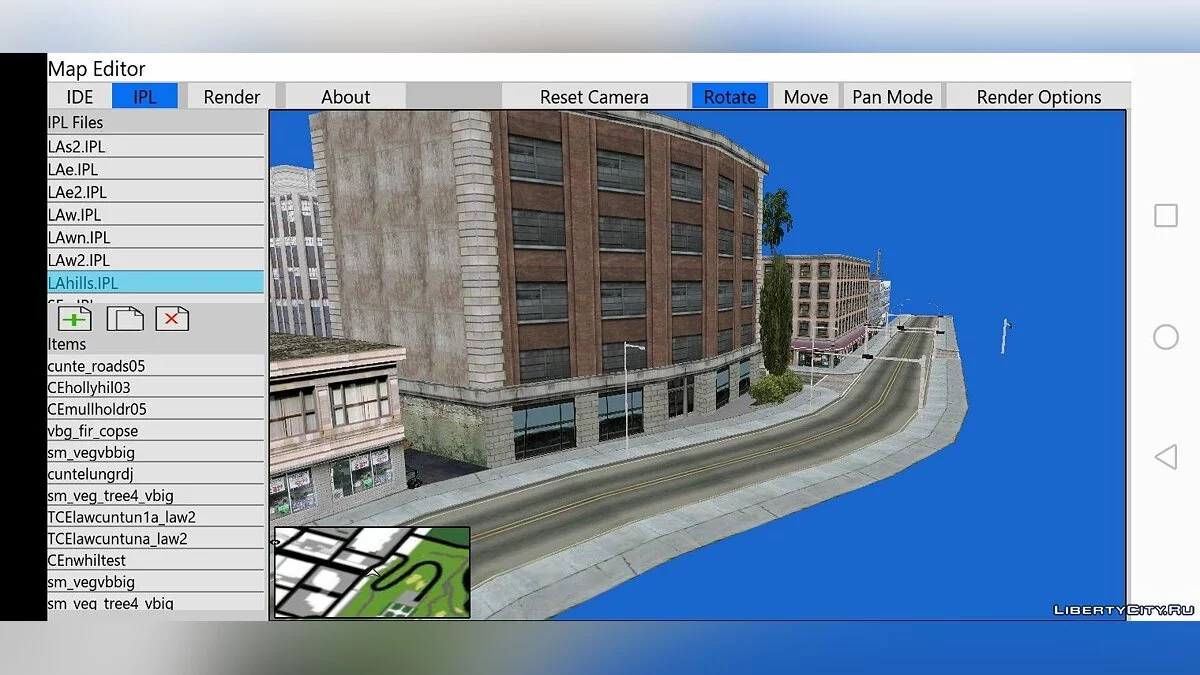Open Render Options
This screenshot has width=1200, height=675.
click(1038, 97)
